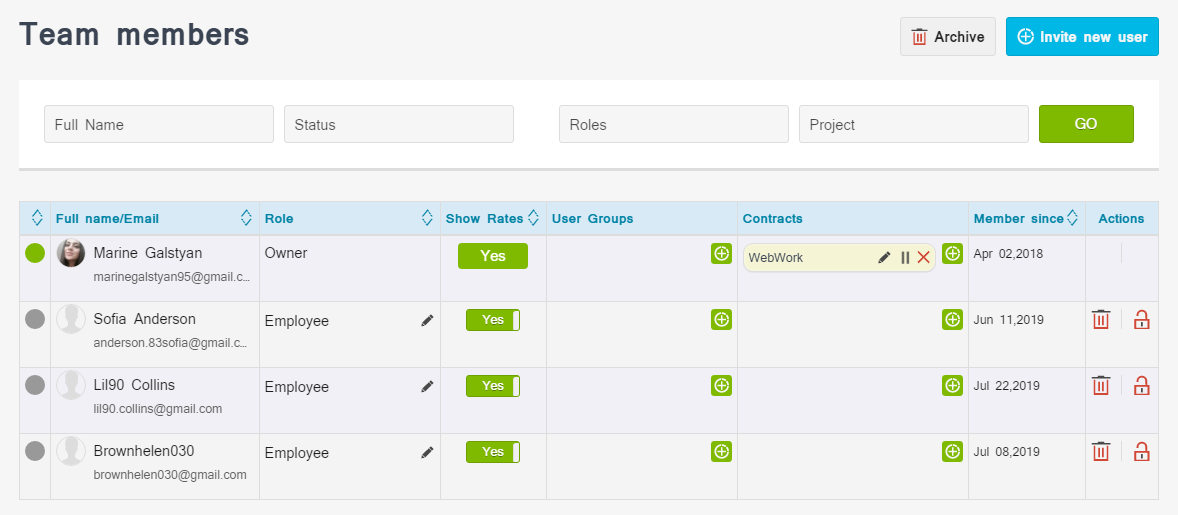
Task: Sort the Show Rates column
Action: point(533,218)
